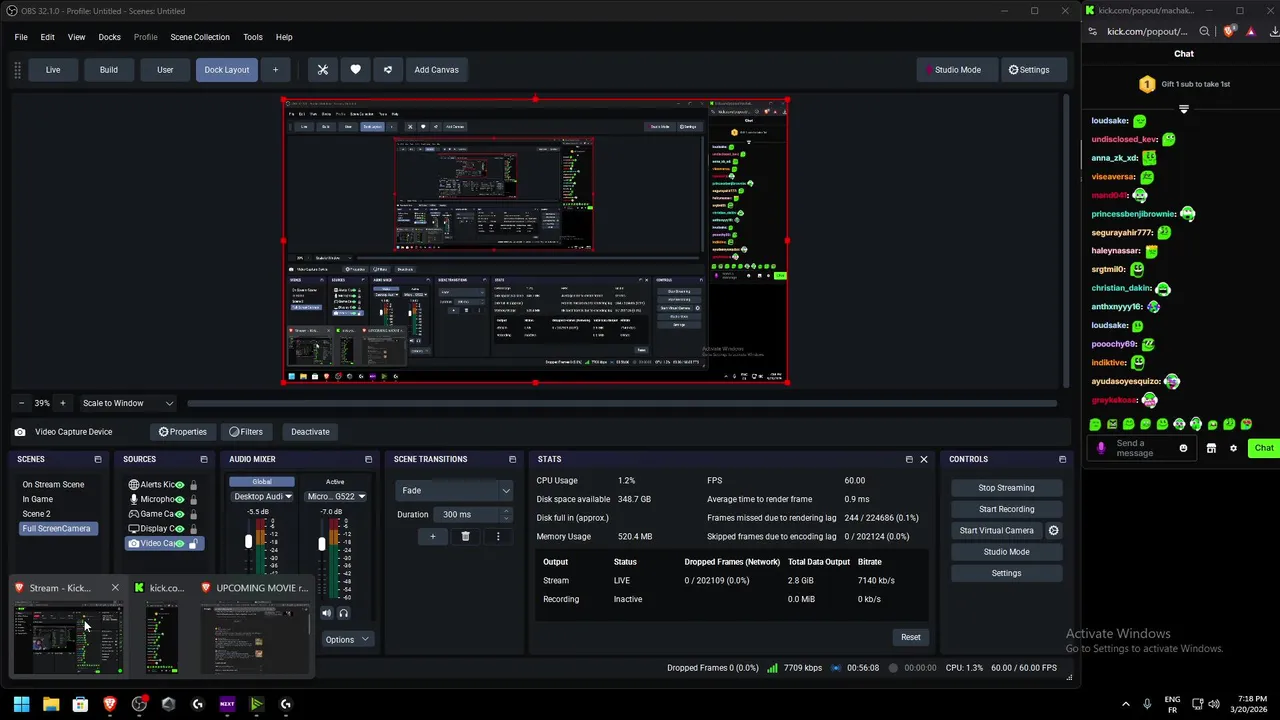Switch to the Build tab
The height and width of the screenshot is (720, 1280).
pos(109,70)
